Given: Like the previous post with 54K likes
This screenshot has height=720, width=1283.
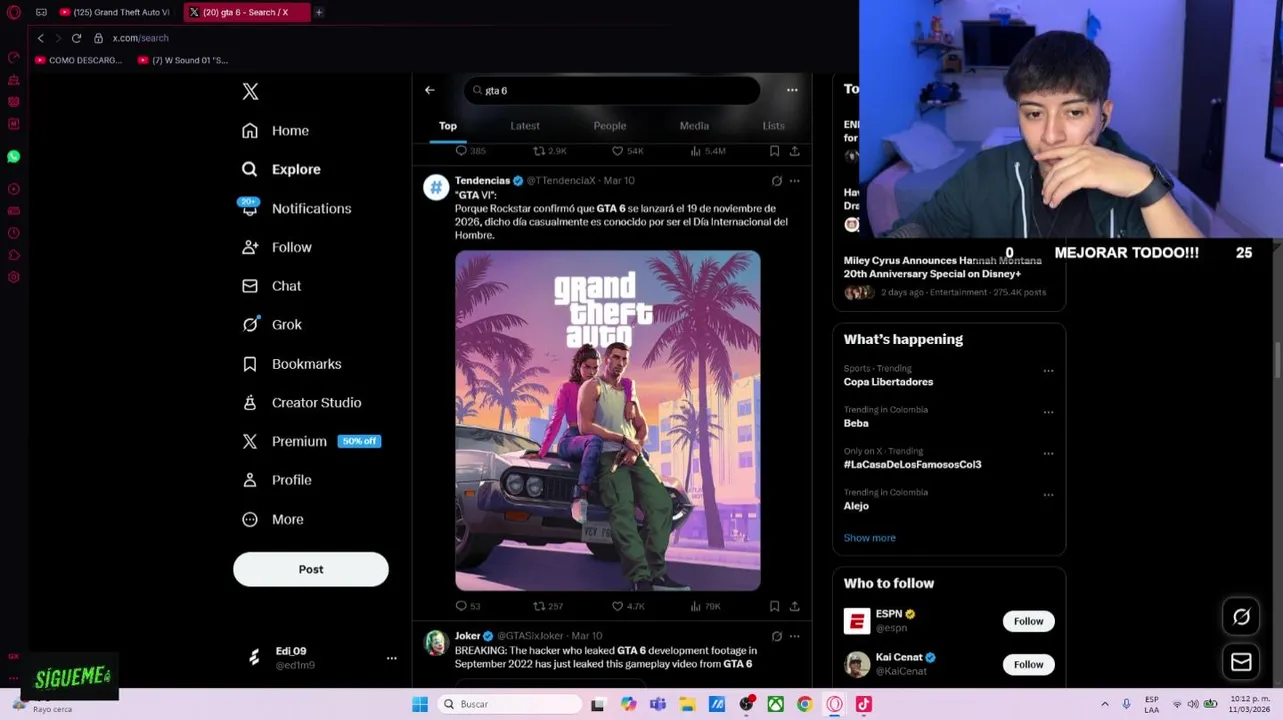Looking at the screenshot, I should pos(628,151).
